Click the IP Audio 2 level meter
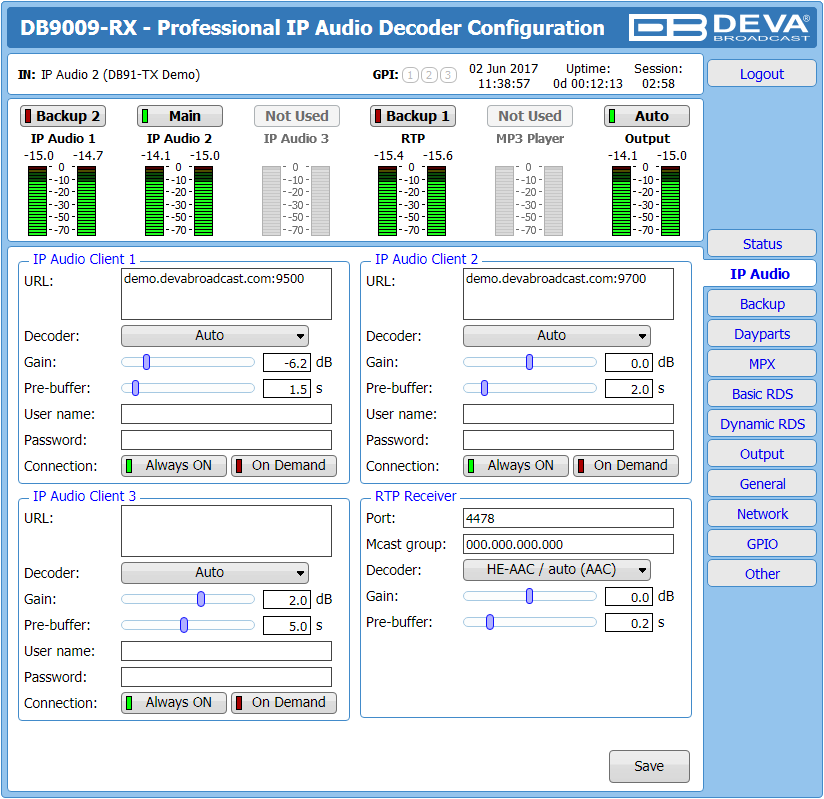 (179, 201)
